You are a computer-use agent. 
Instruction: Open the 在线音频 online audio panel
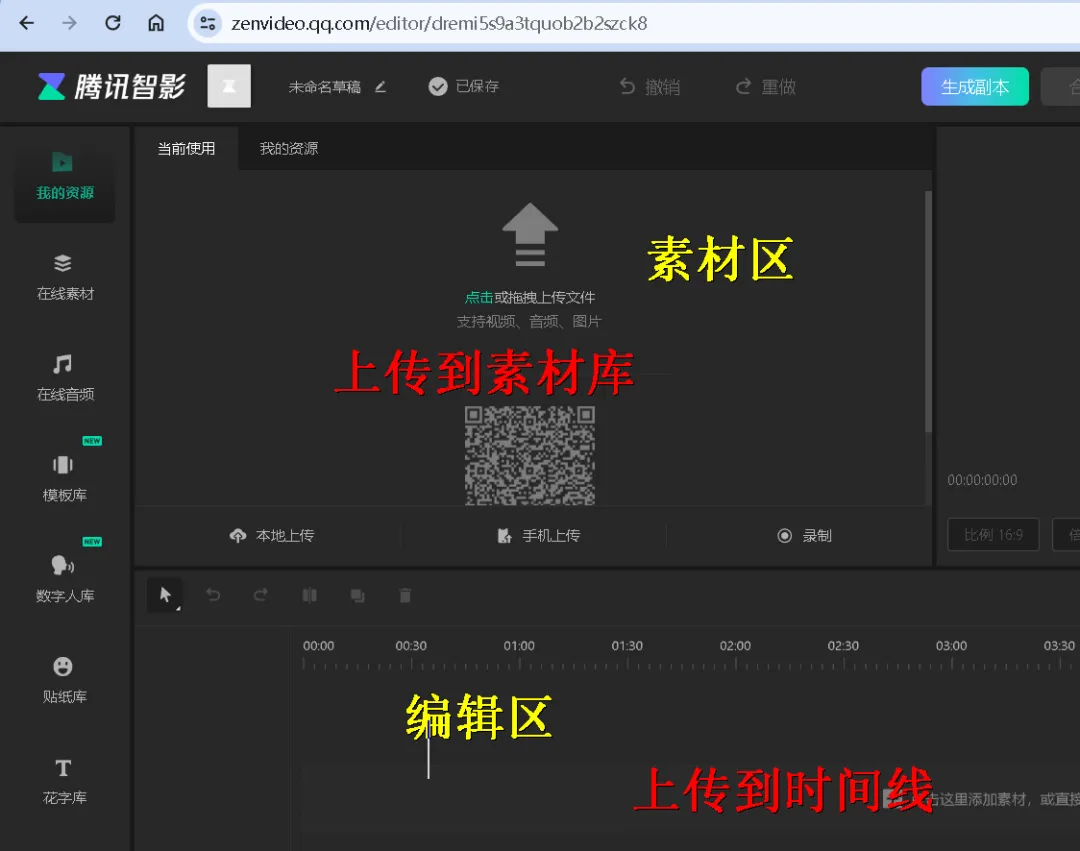63,378
